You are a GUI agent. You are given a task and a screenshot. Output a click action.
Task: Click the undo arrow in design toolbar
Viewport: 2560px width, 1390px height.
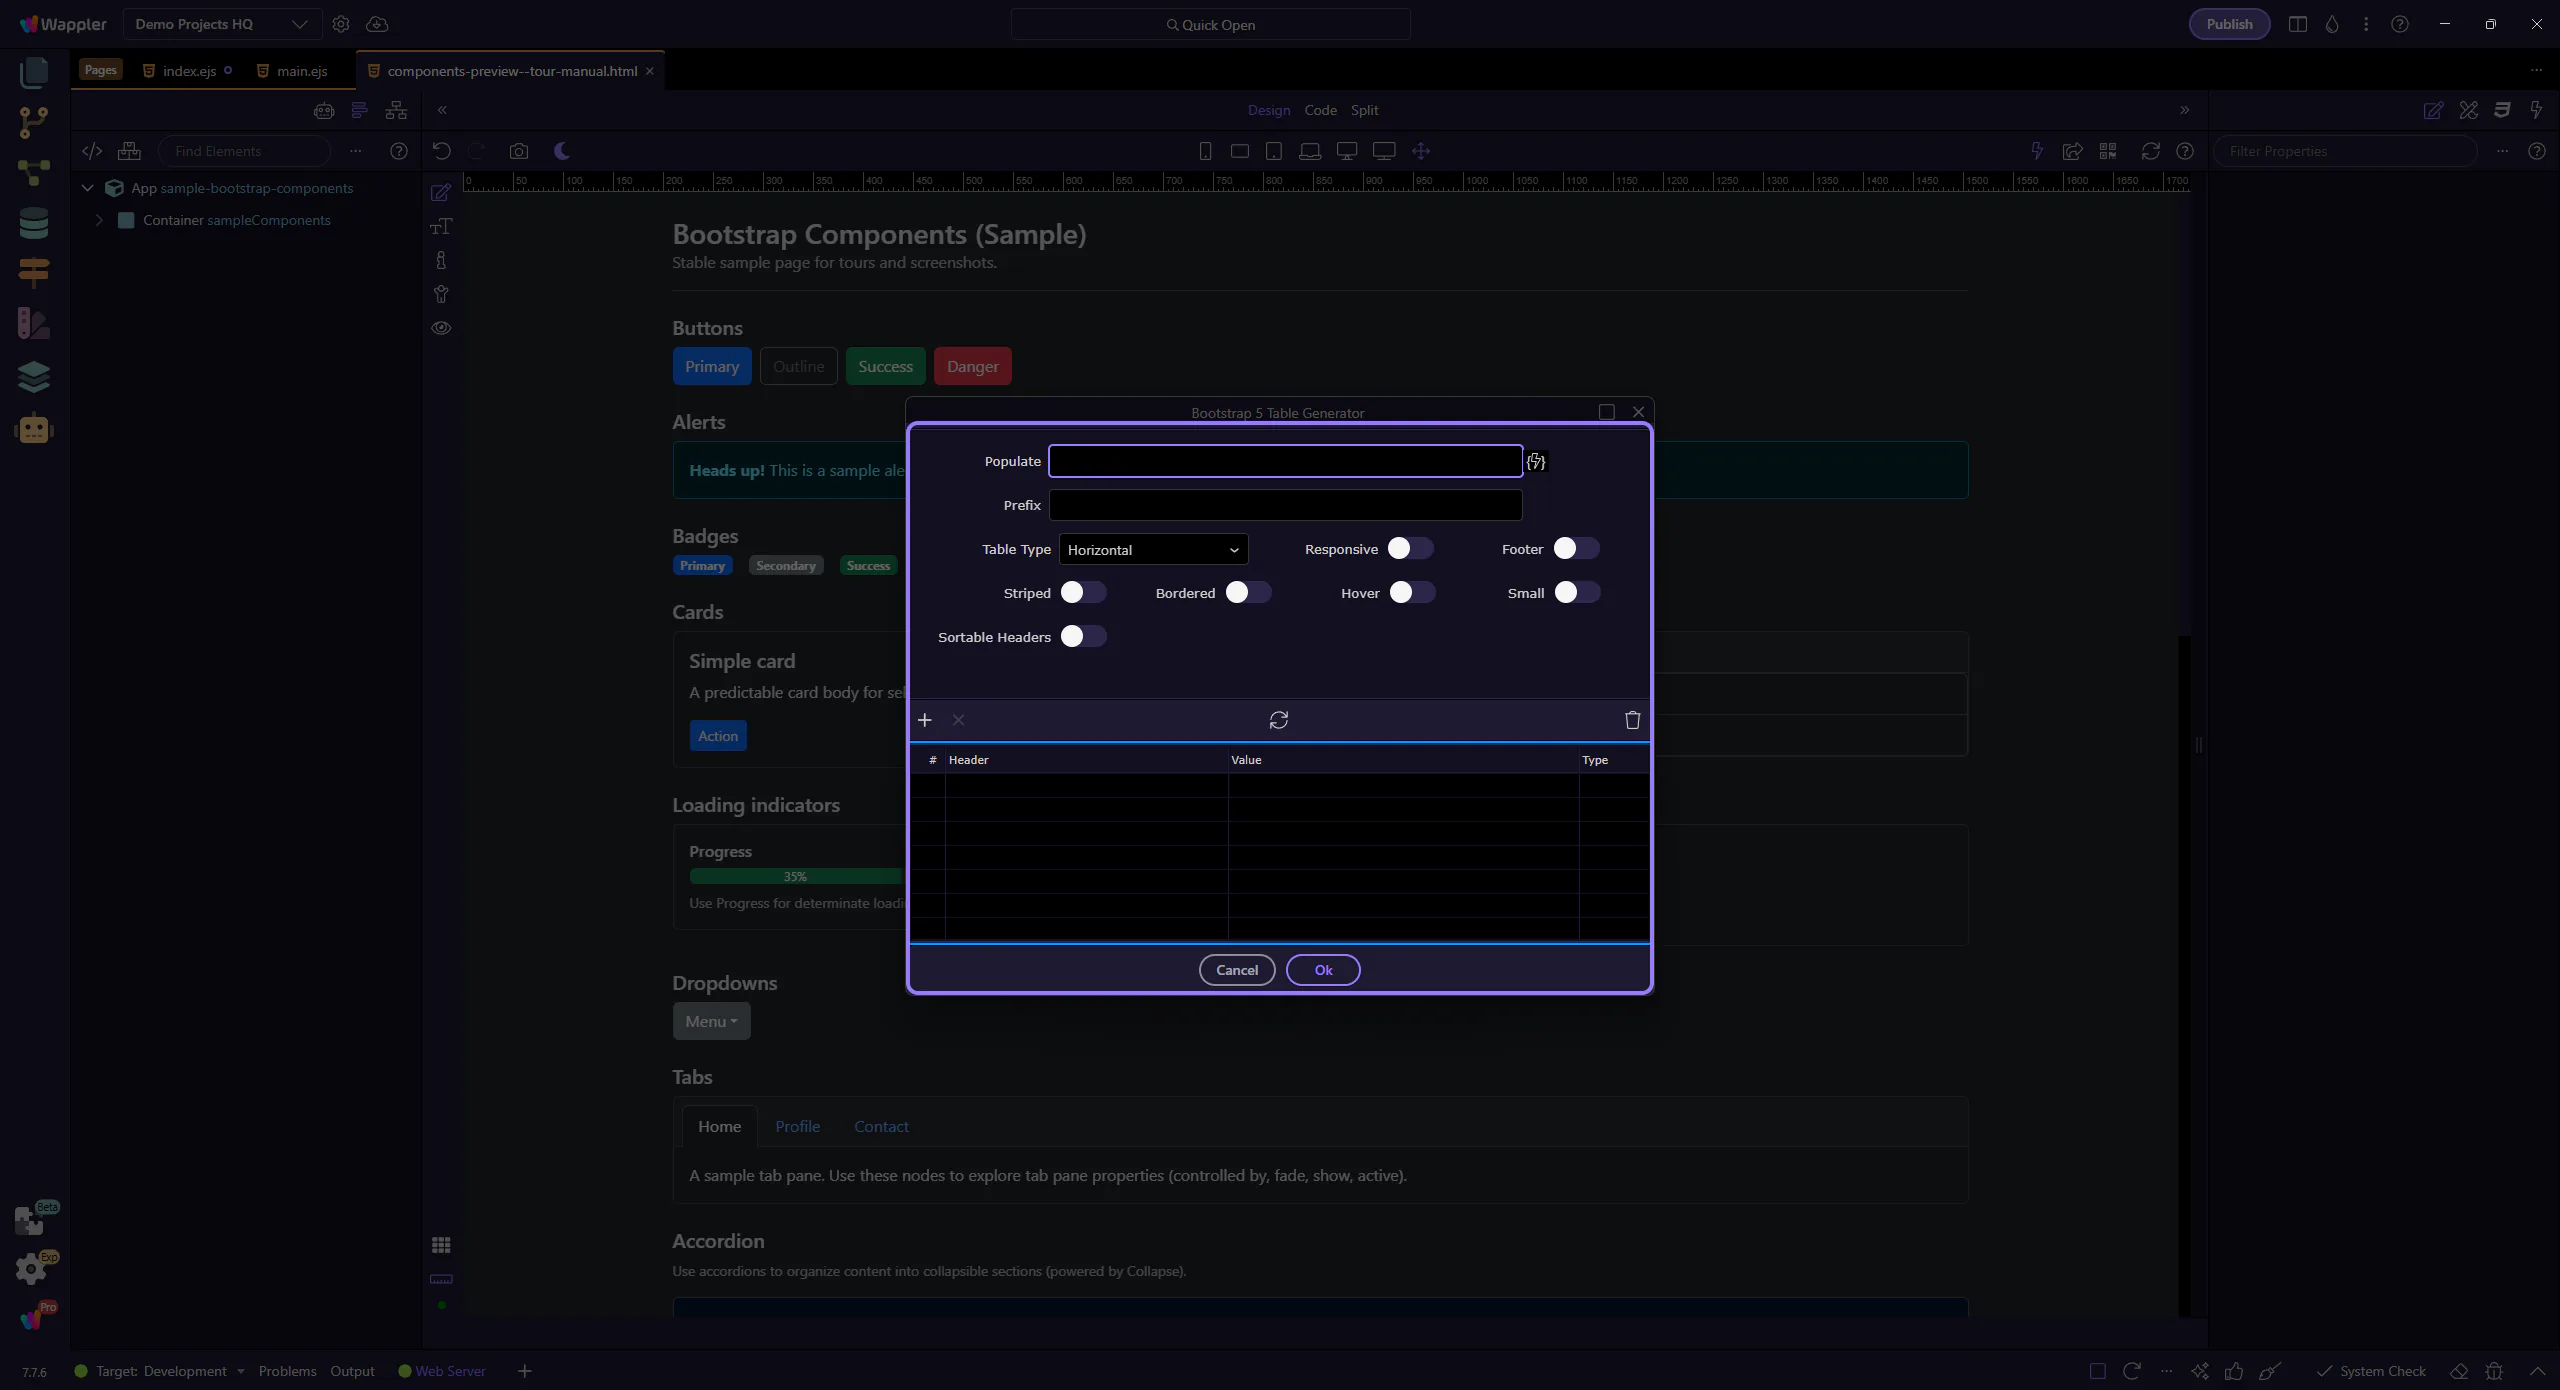[441, 151]
